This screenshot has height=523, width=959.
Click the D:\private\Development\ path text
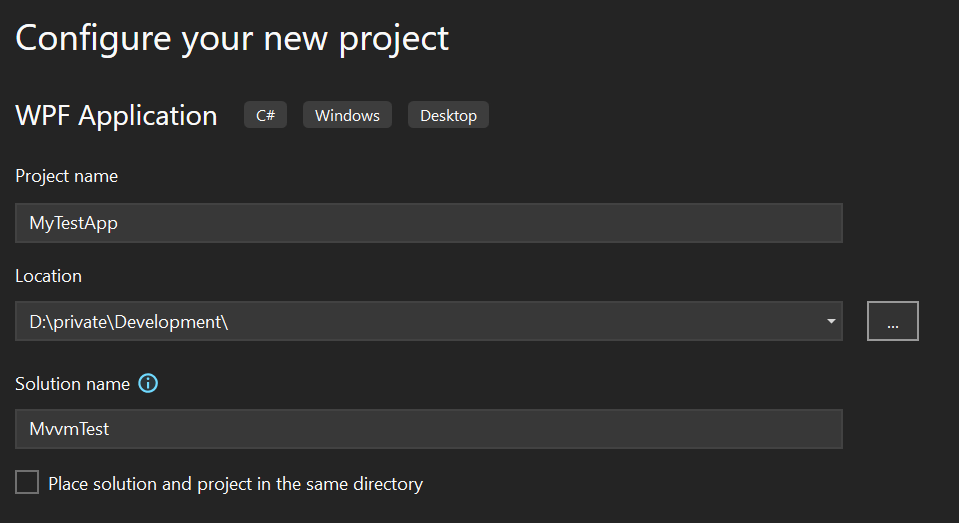coord(128,322)
